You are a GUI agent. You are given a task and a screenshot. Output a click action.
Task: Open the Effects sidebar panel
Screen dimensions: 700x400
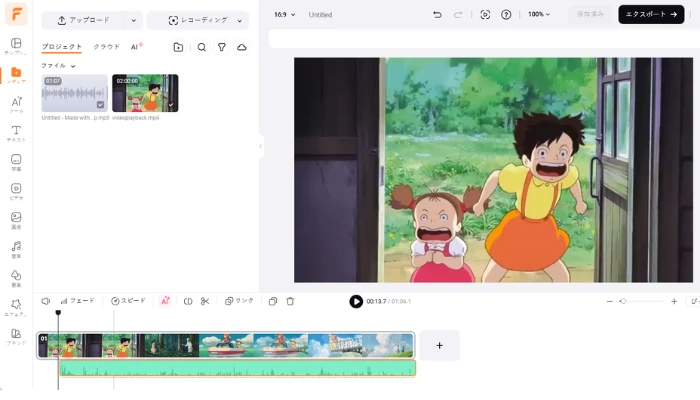point(16,308)
